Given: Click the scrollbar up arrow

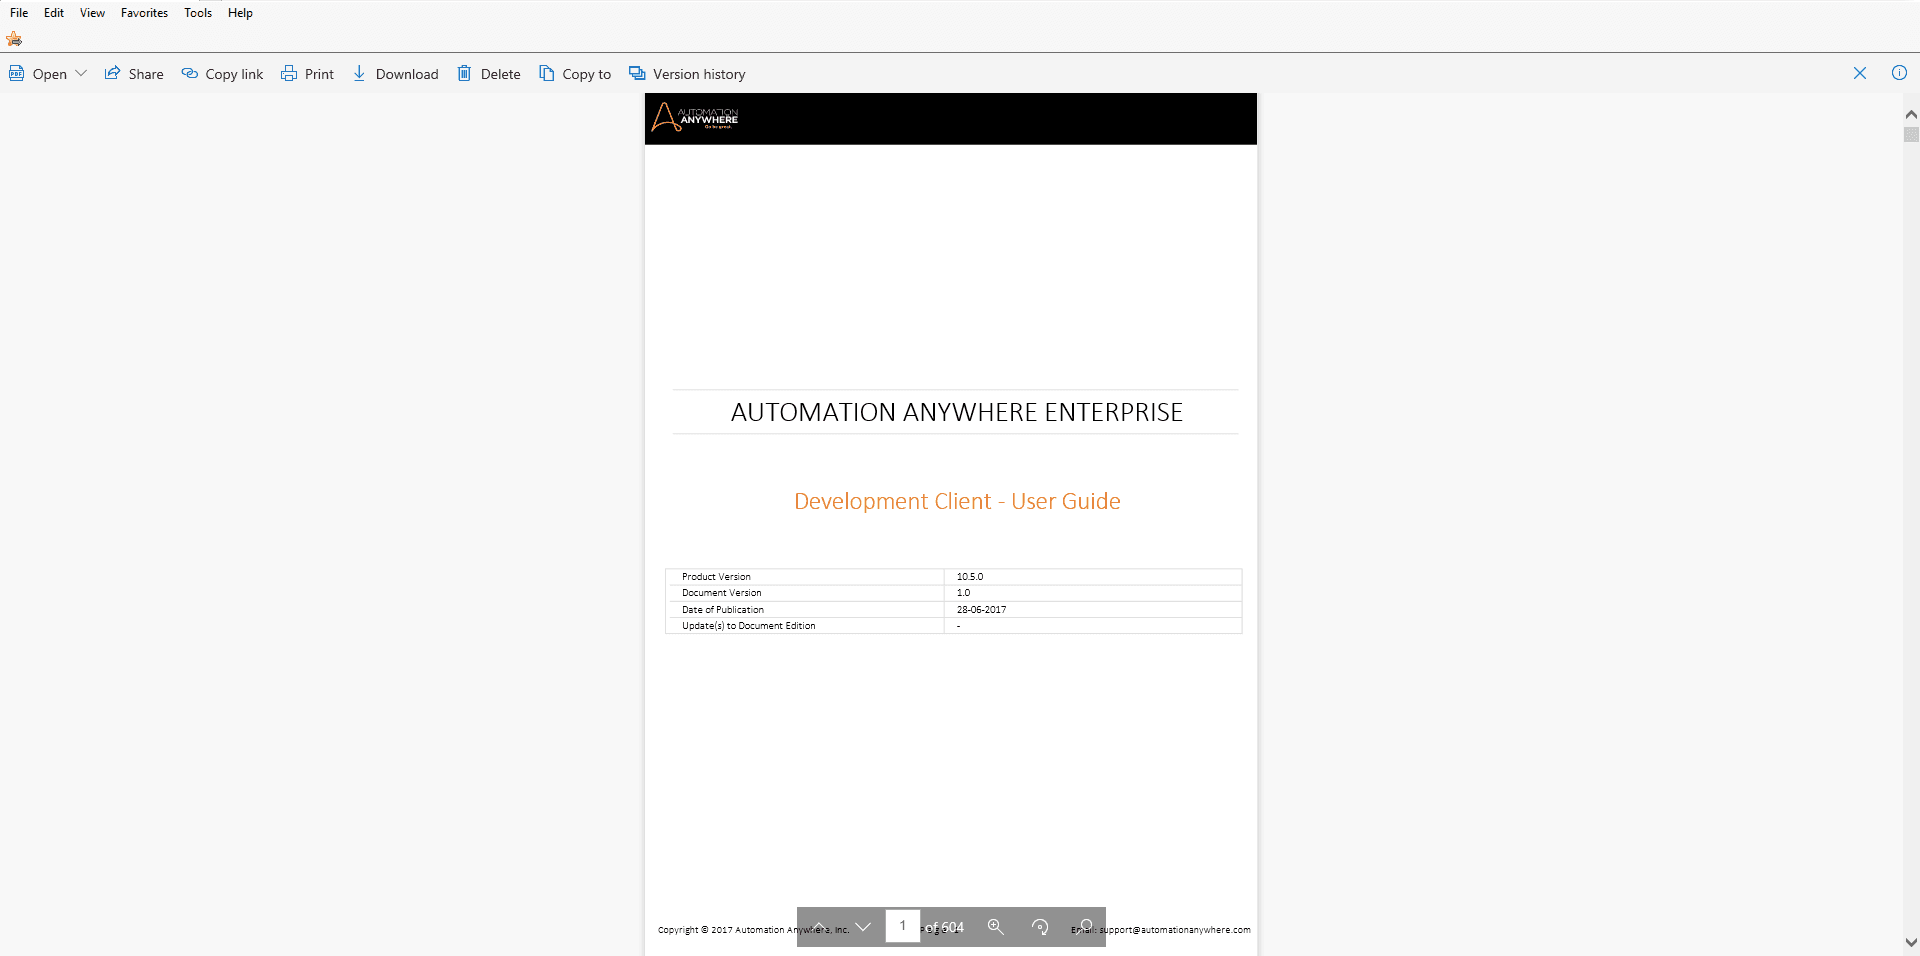Looking at the screenshot, I should (x=1911, y=114).
